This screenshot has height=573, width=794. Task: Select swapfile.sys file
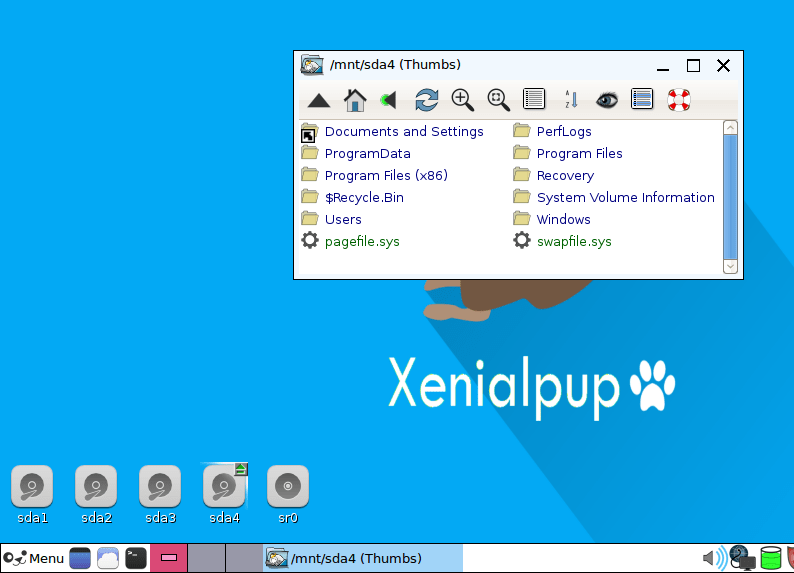tap(562, 241)
